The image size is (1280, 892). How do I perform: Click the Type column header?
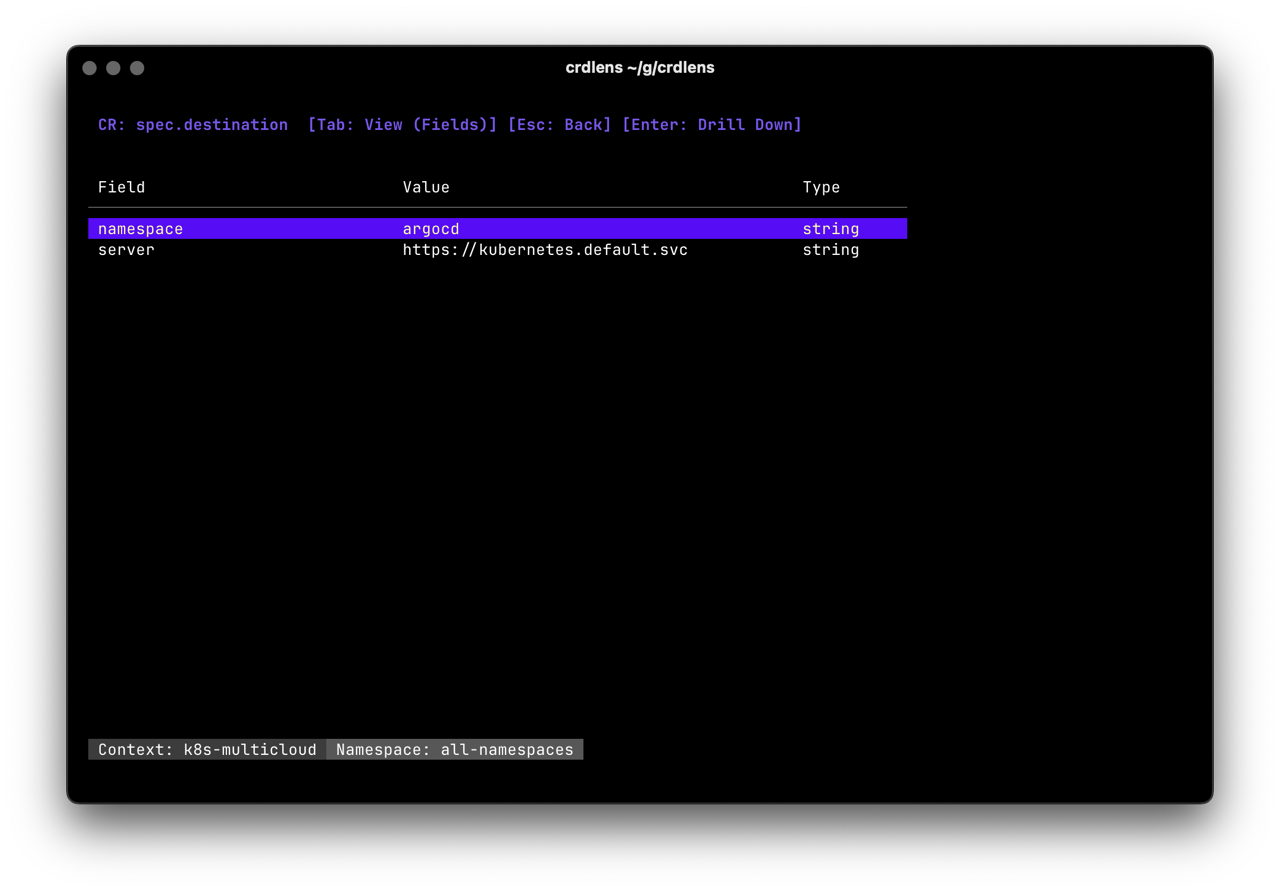(x=821, y=187)
